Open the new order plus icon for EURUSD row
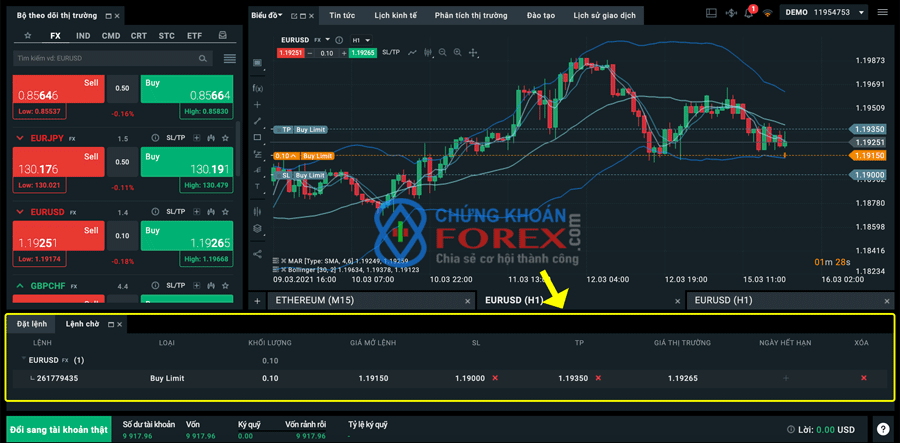The width and height of the screenshot is (900, 443). tap(196, 212)
